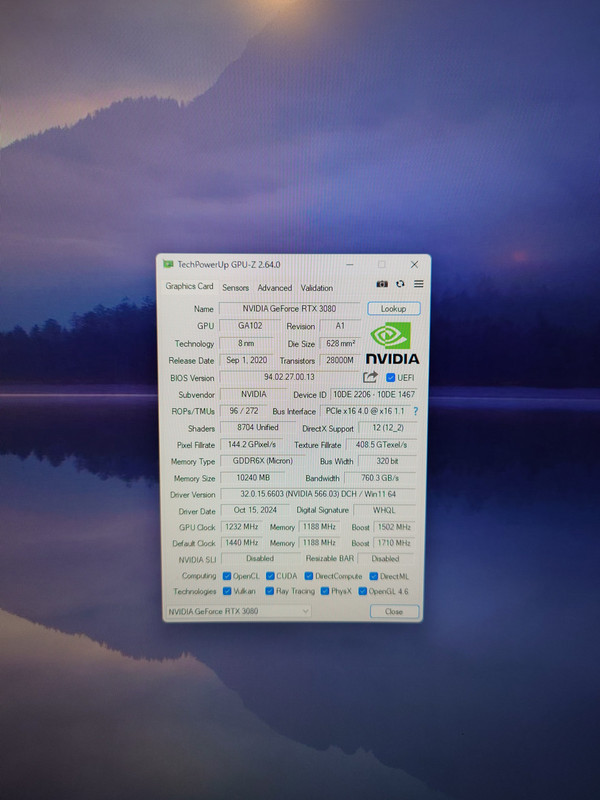Toggle the OpenGL 4.6 checkbox
Screen dimensions: 600x800
point(362,591)
